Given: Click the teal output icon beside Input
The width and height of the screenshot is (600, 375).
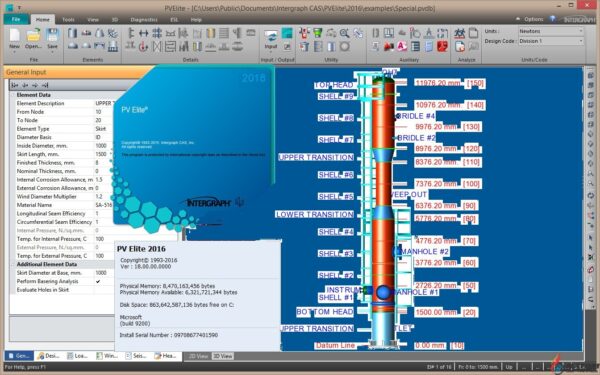Looking at the screenshot, I should [287, 33].
